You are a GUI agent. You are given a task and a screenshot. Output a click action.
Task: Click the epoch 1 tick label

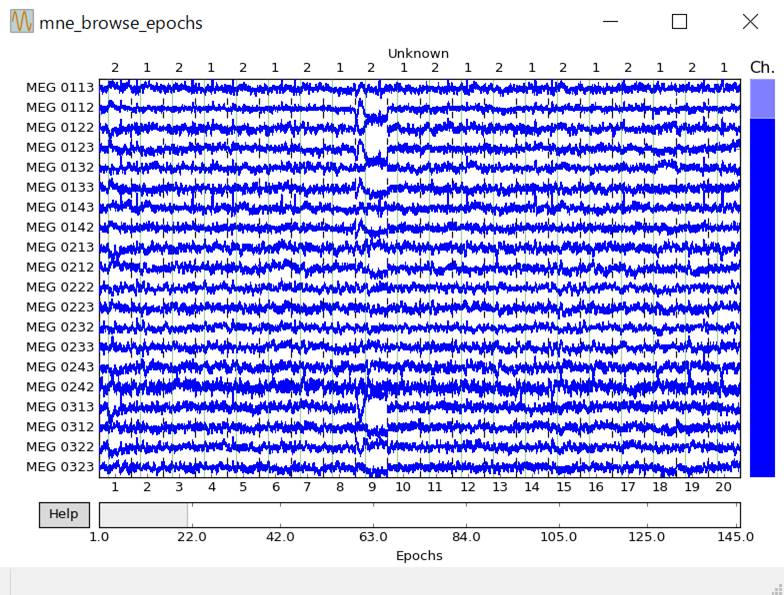click(x=115, y=487)
